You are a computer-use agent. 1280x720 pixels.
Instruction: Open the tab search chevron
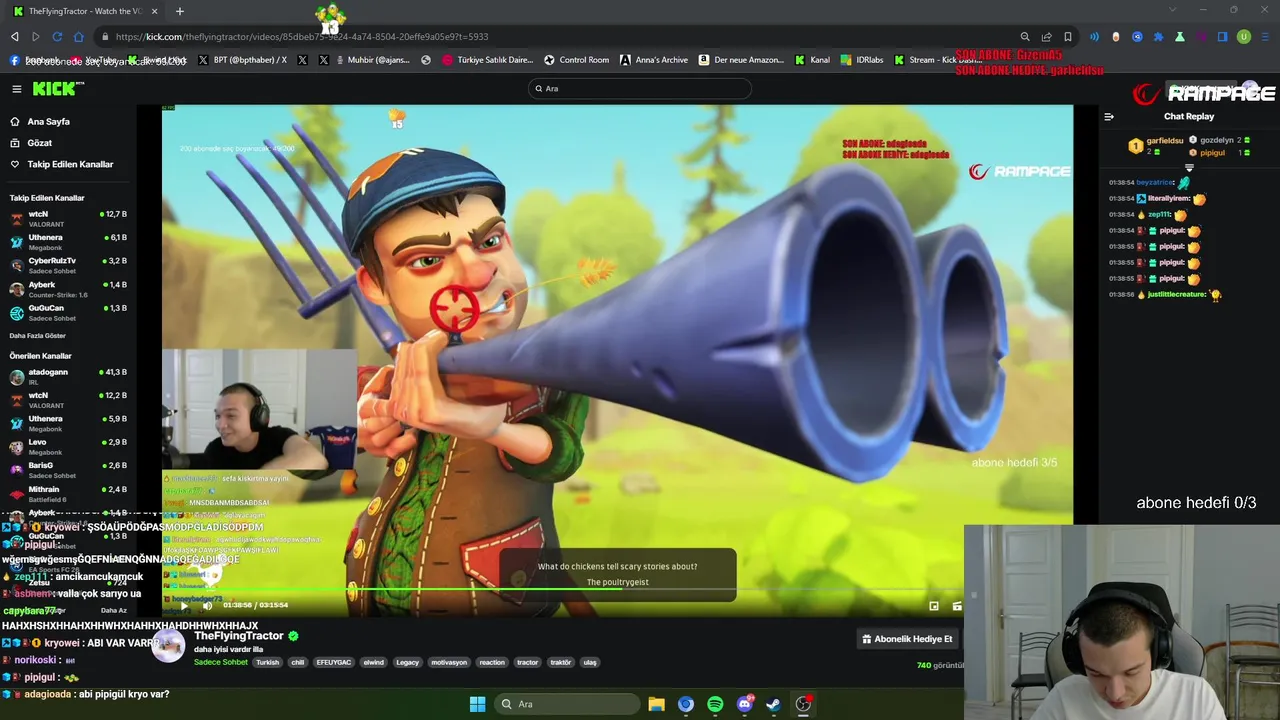point(1173,11)
